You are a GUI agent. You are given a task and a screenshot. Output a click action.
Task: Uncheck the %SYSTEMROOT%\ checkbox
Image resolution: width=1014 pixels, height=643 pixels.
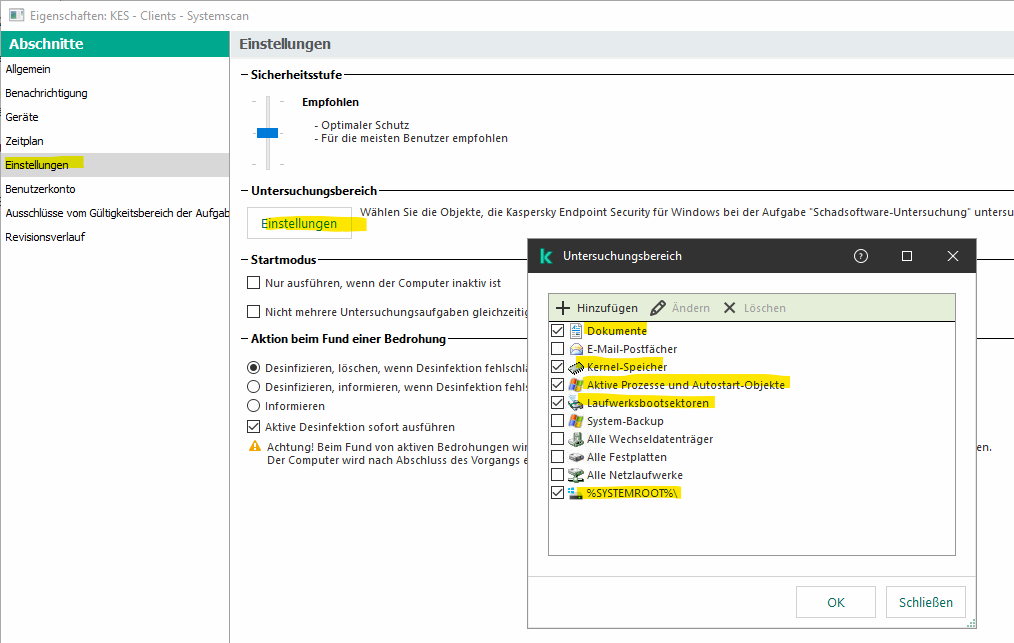(x=557, y=493)
